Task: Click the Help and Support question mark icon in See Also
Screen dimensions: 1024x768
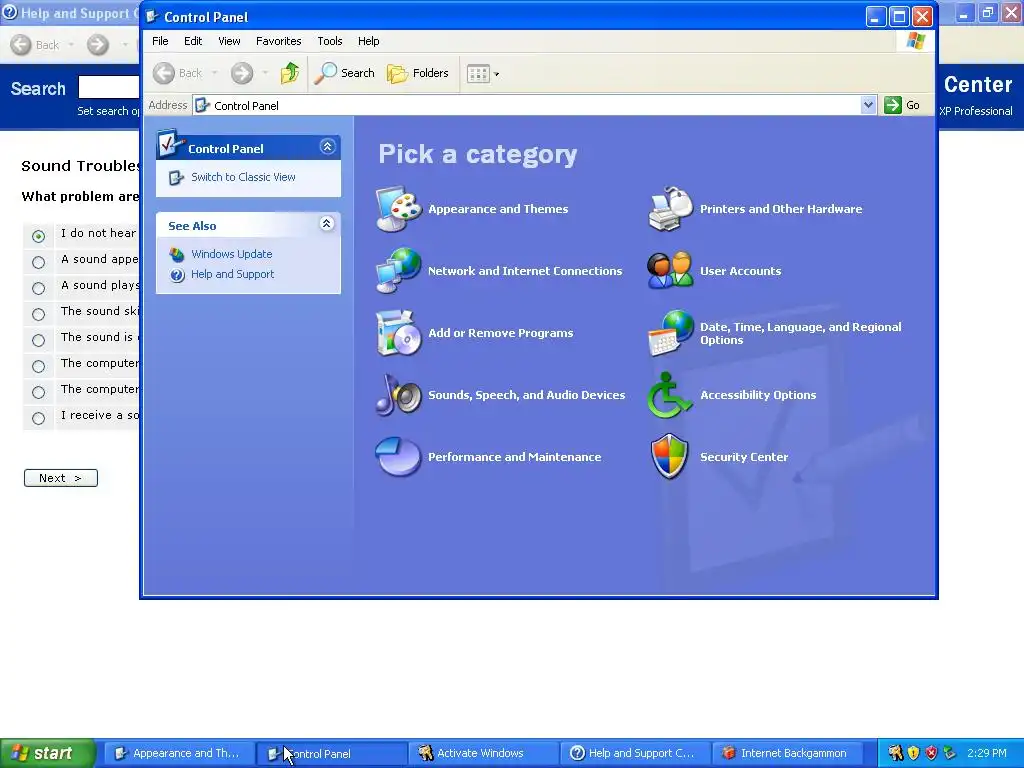Action: pyautogui.click(x=177, y=275)
